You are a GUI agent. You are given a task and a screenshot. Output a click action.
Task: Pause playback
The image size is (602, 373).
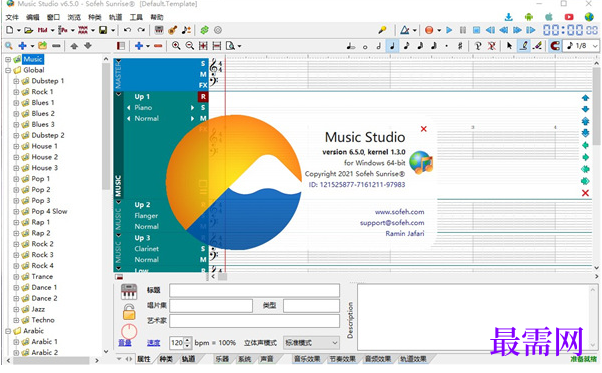point(463,30)
